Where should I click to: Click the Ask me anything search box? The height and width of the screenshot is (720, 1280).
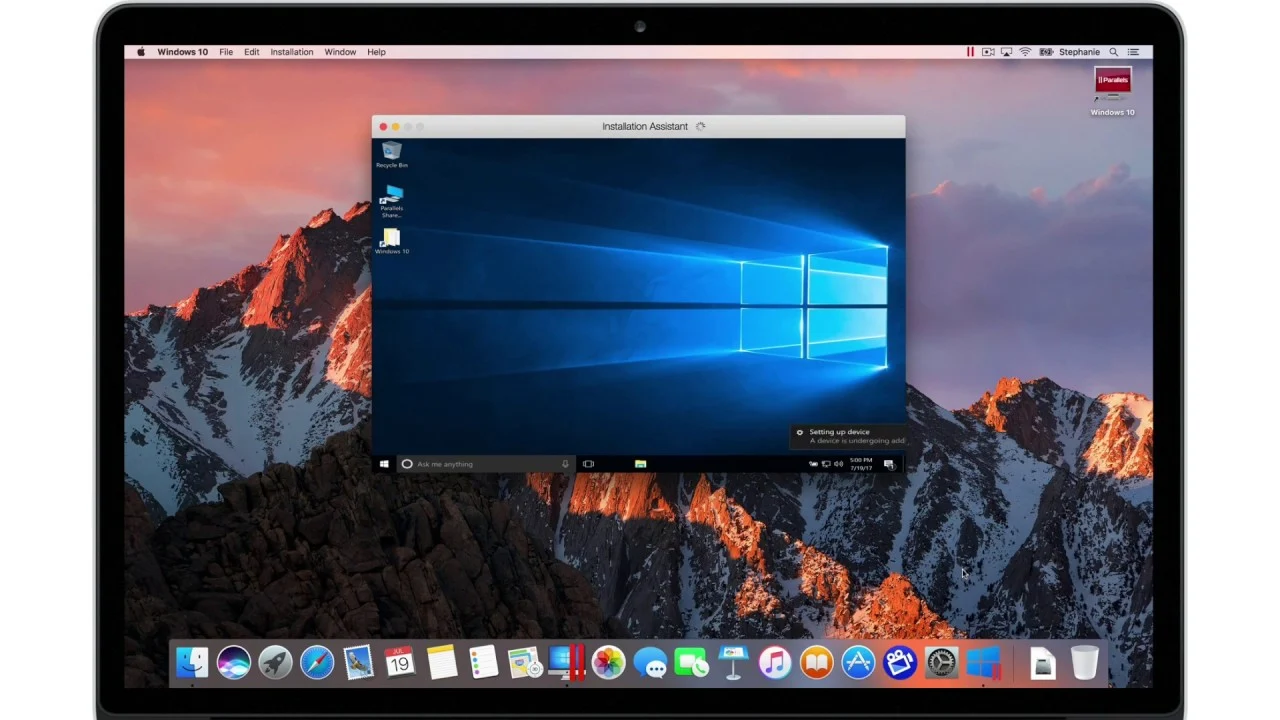(484, 464)
